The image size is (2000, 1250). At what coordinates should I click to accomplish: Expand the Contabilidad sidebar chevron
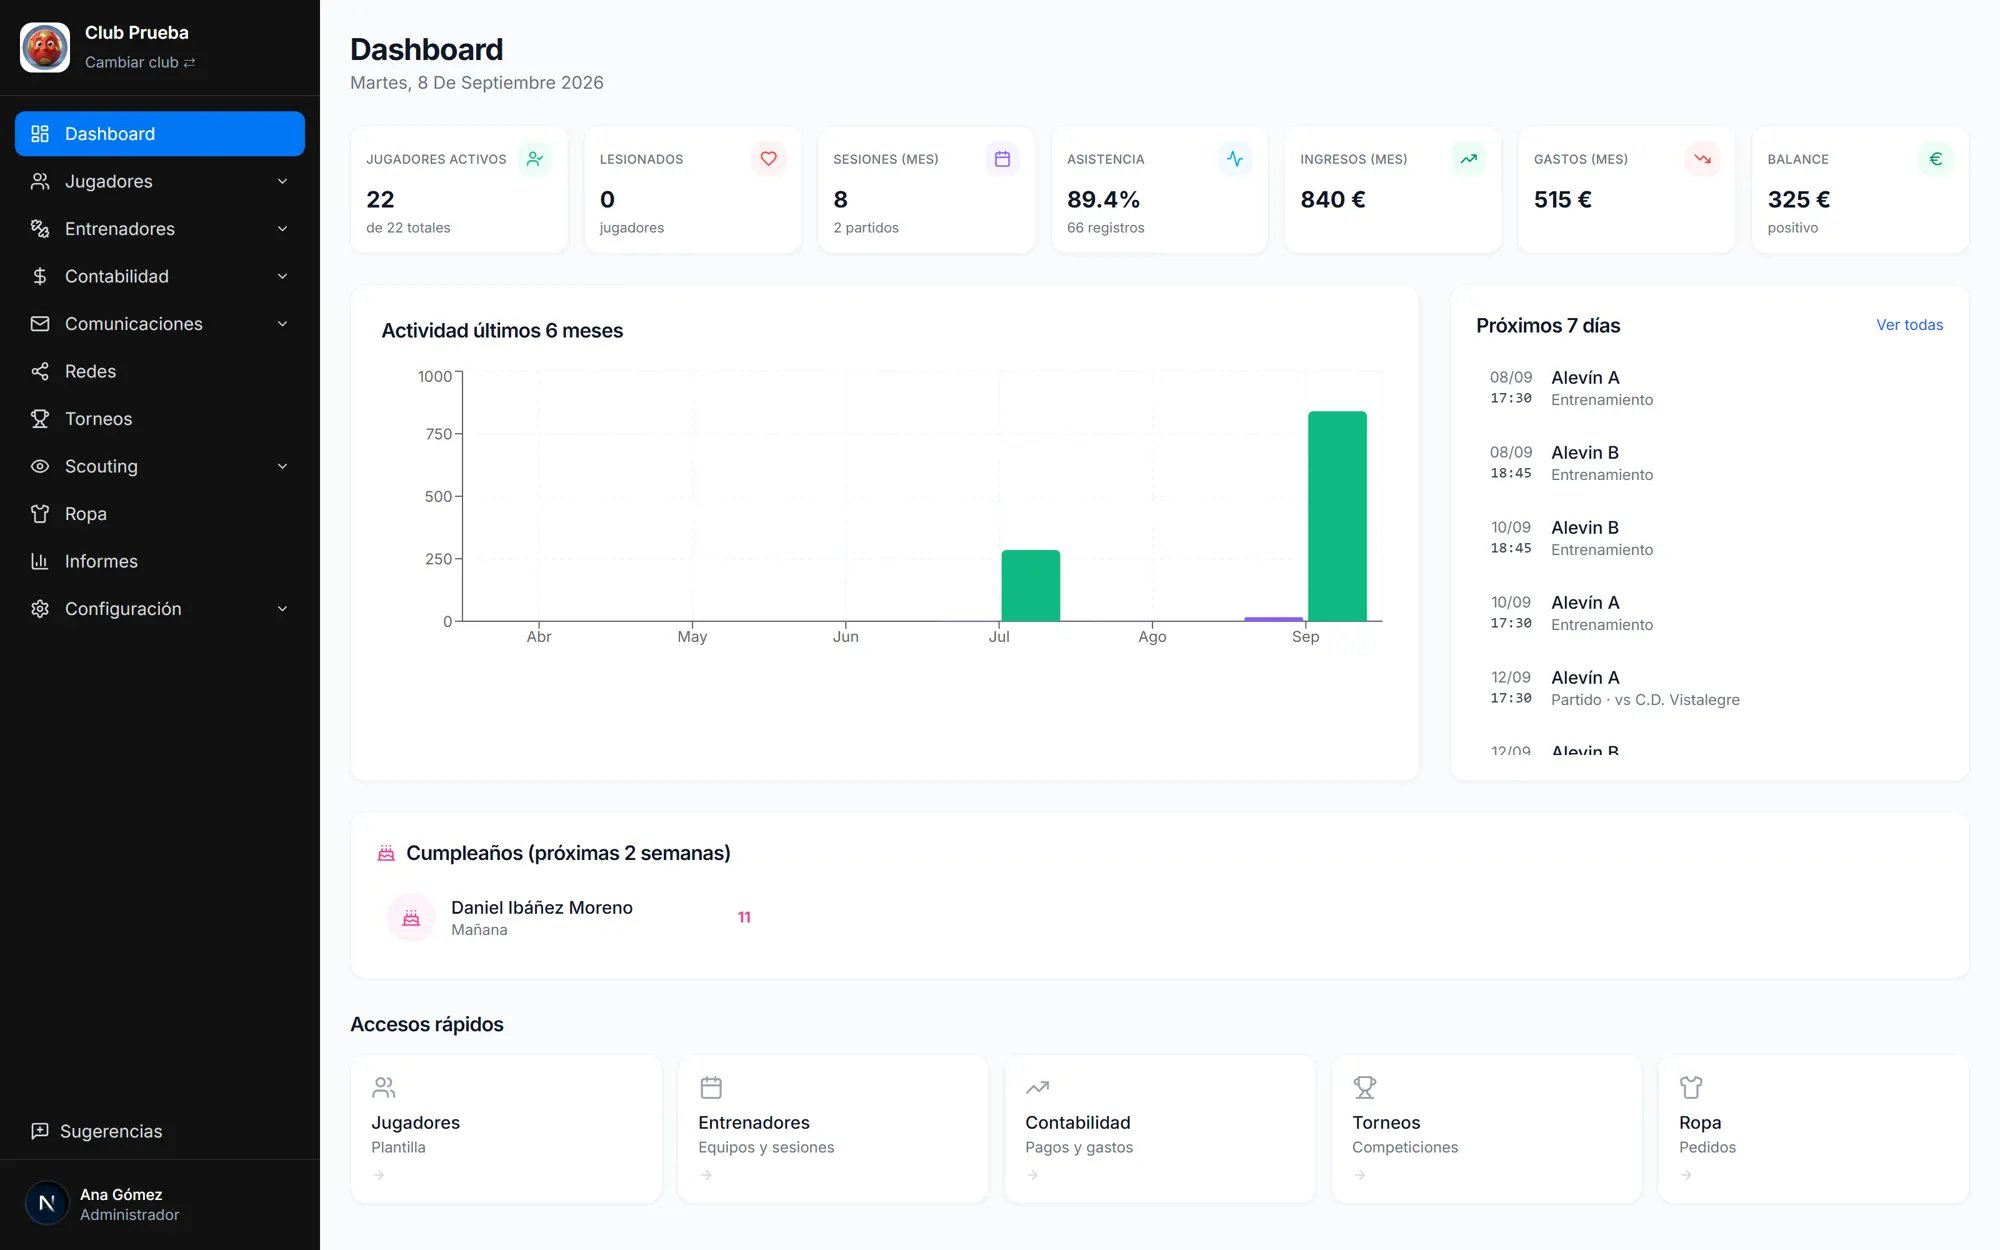[282, 276]
